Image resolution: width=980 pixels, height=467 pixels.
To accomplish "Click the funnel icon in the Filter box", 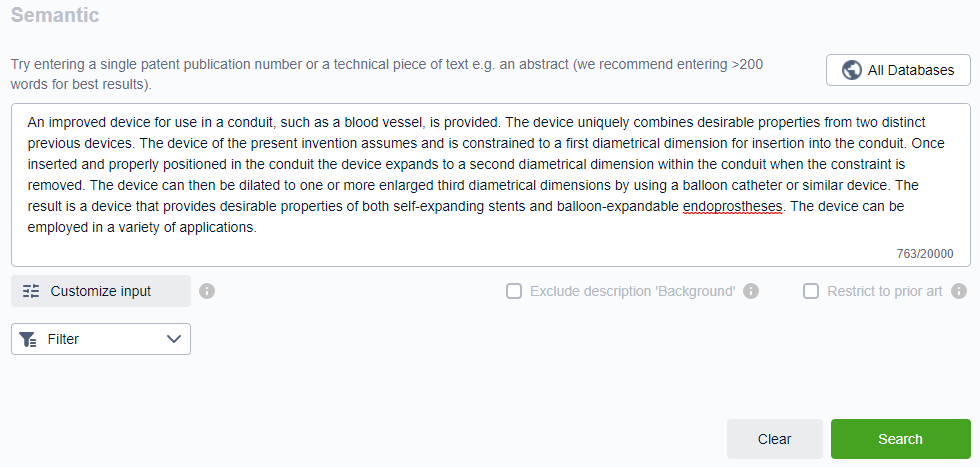I will (x=28, y=339).
